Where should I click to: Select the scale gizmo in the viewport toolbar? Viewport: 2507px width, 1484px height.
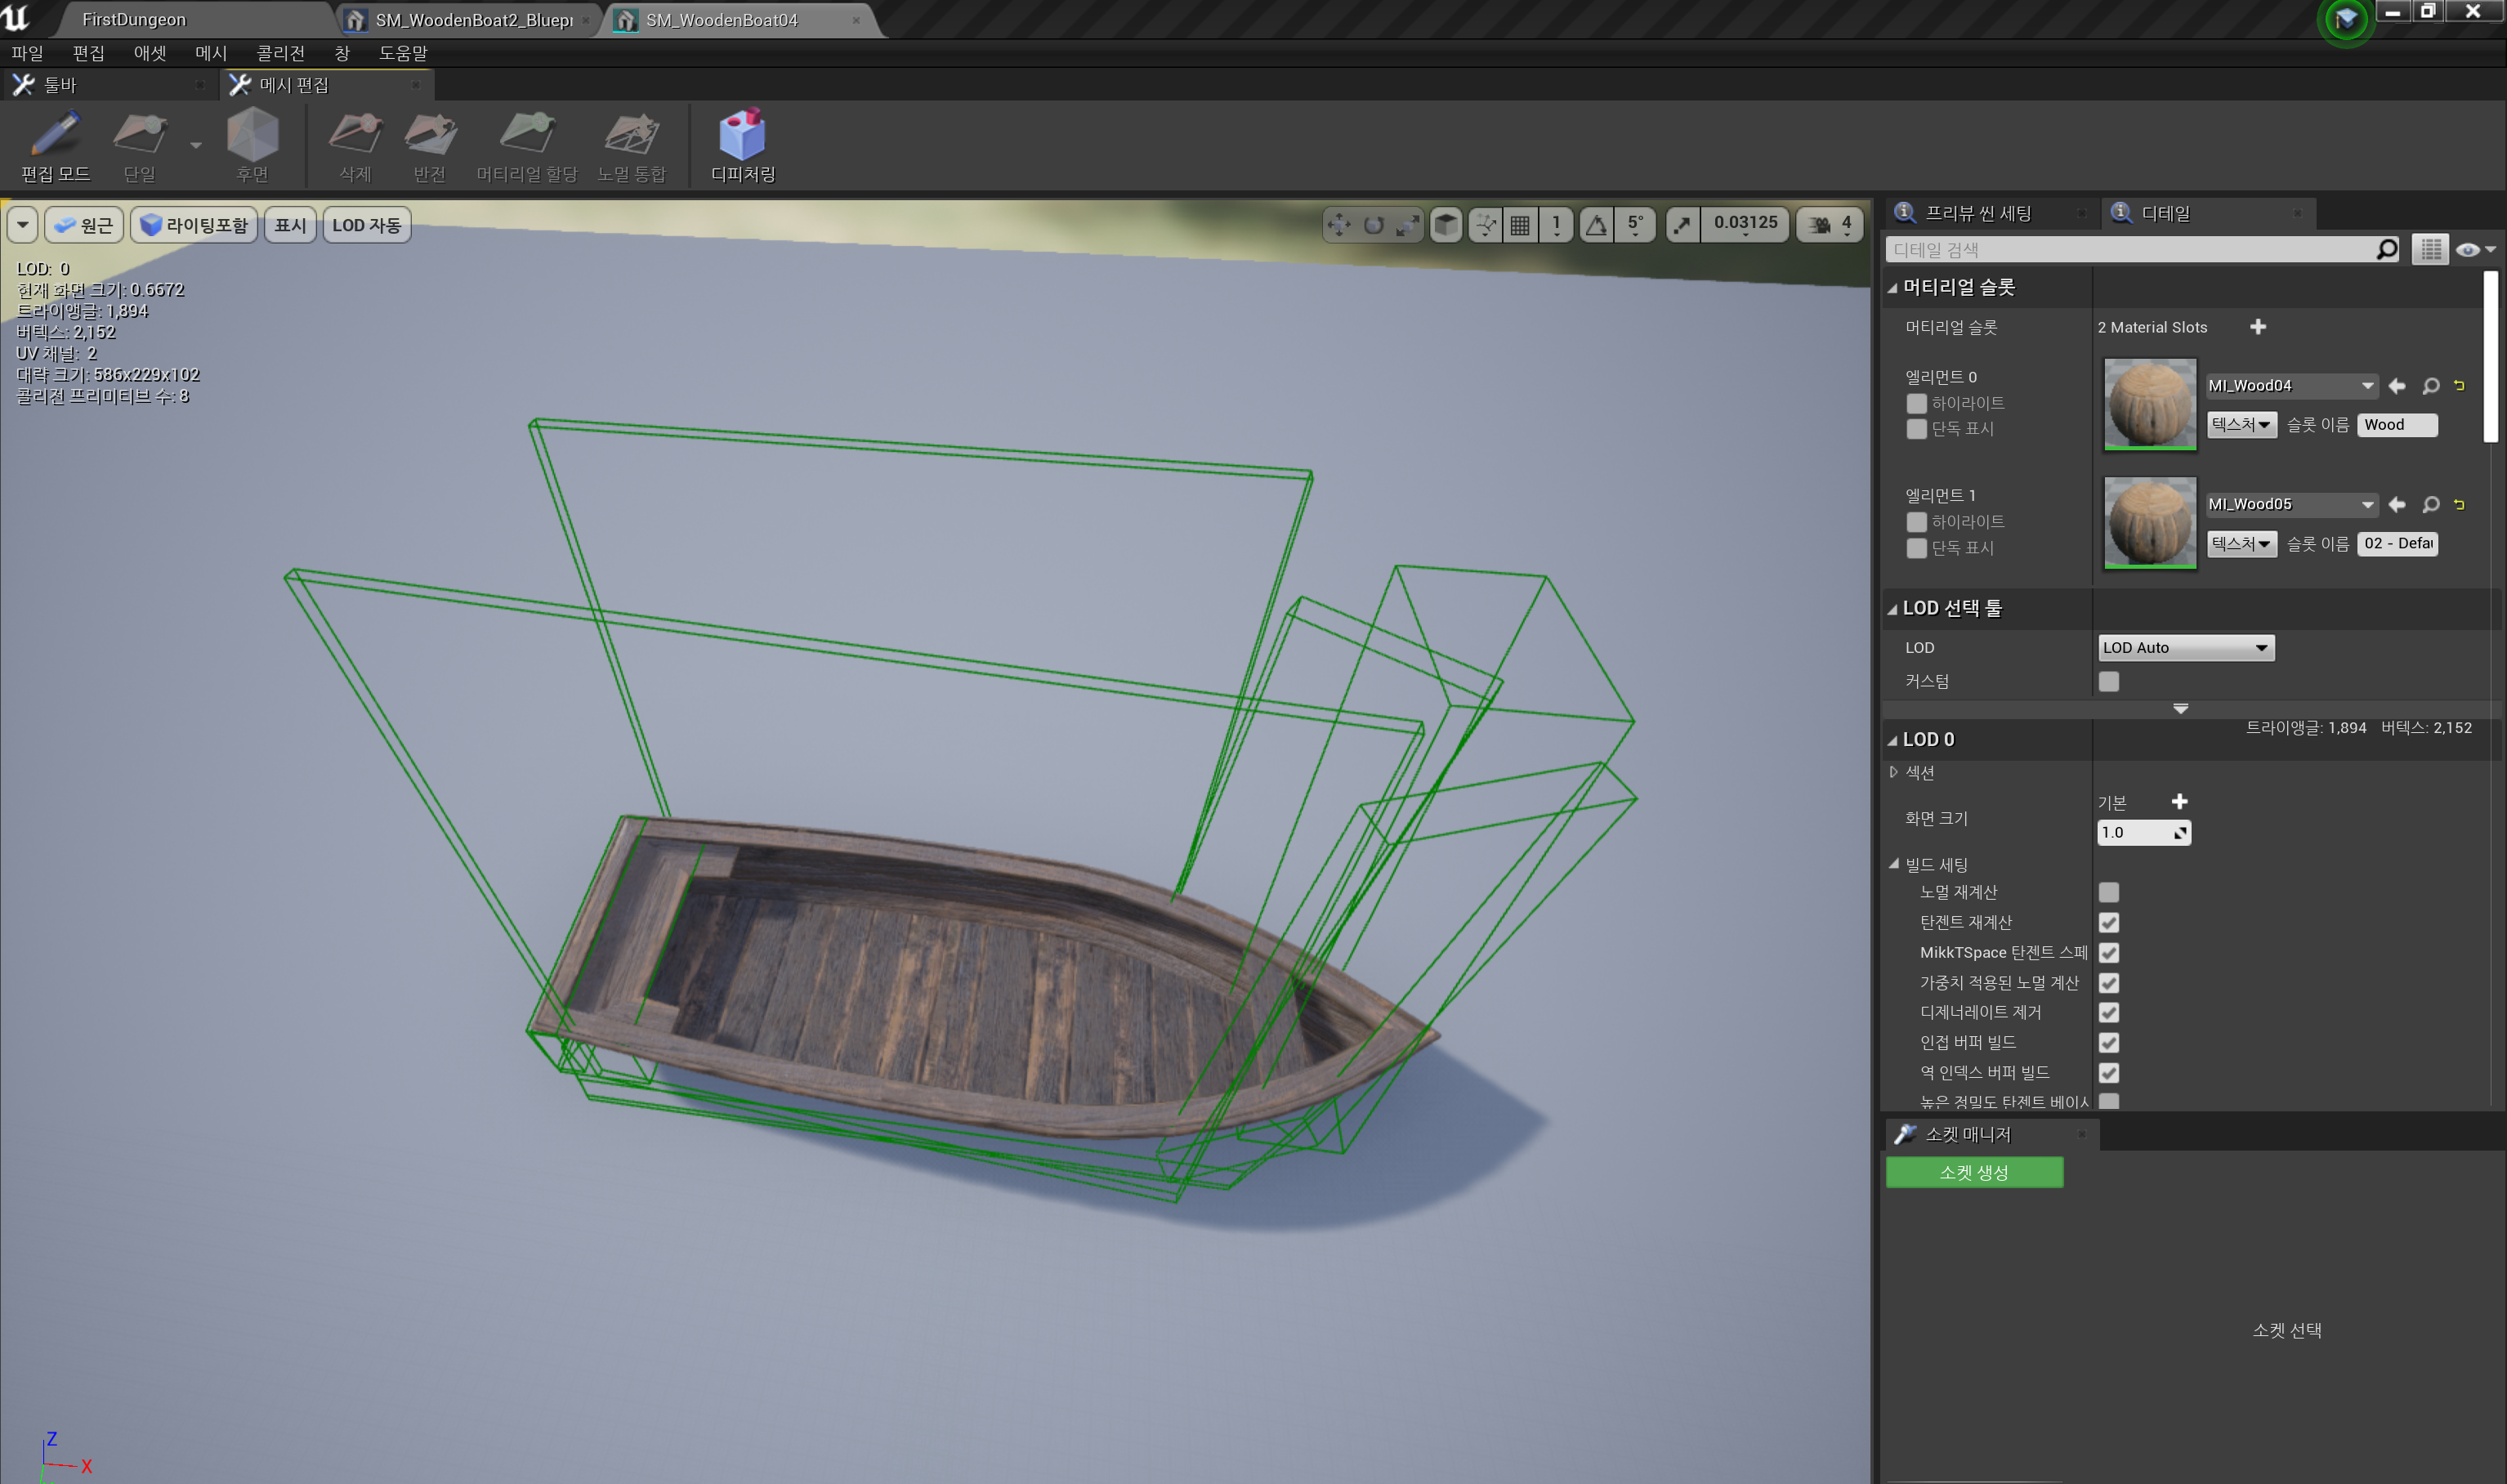pos(1407,224)
